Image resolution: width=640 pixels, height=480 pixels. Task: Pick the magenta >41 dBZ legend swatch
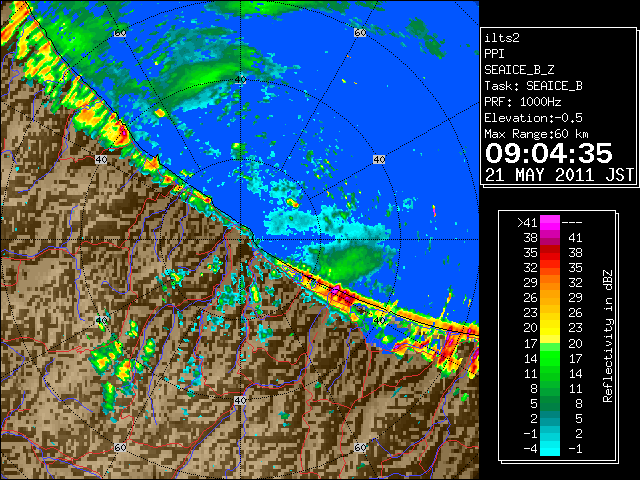550,223
